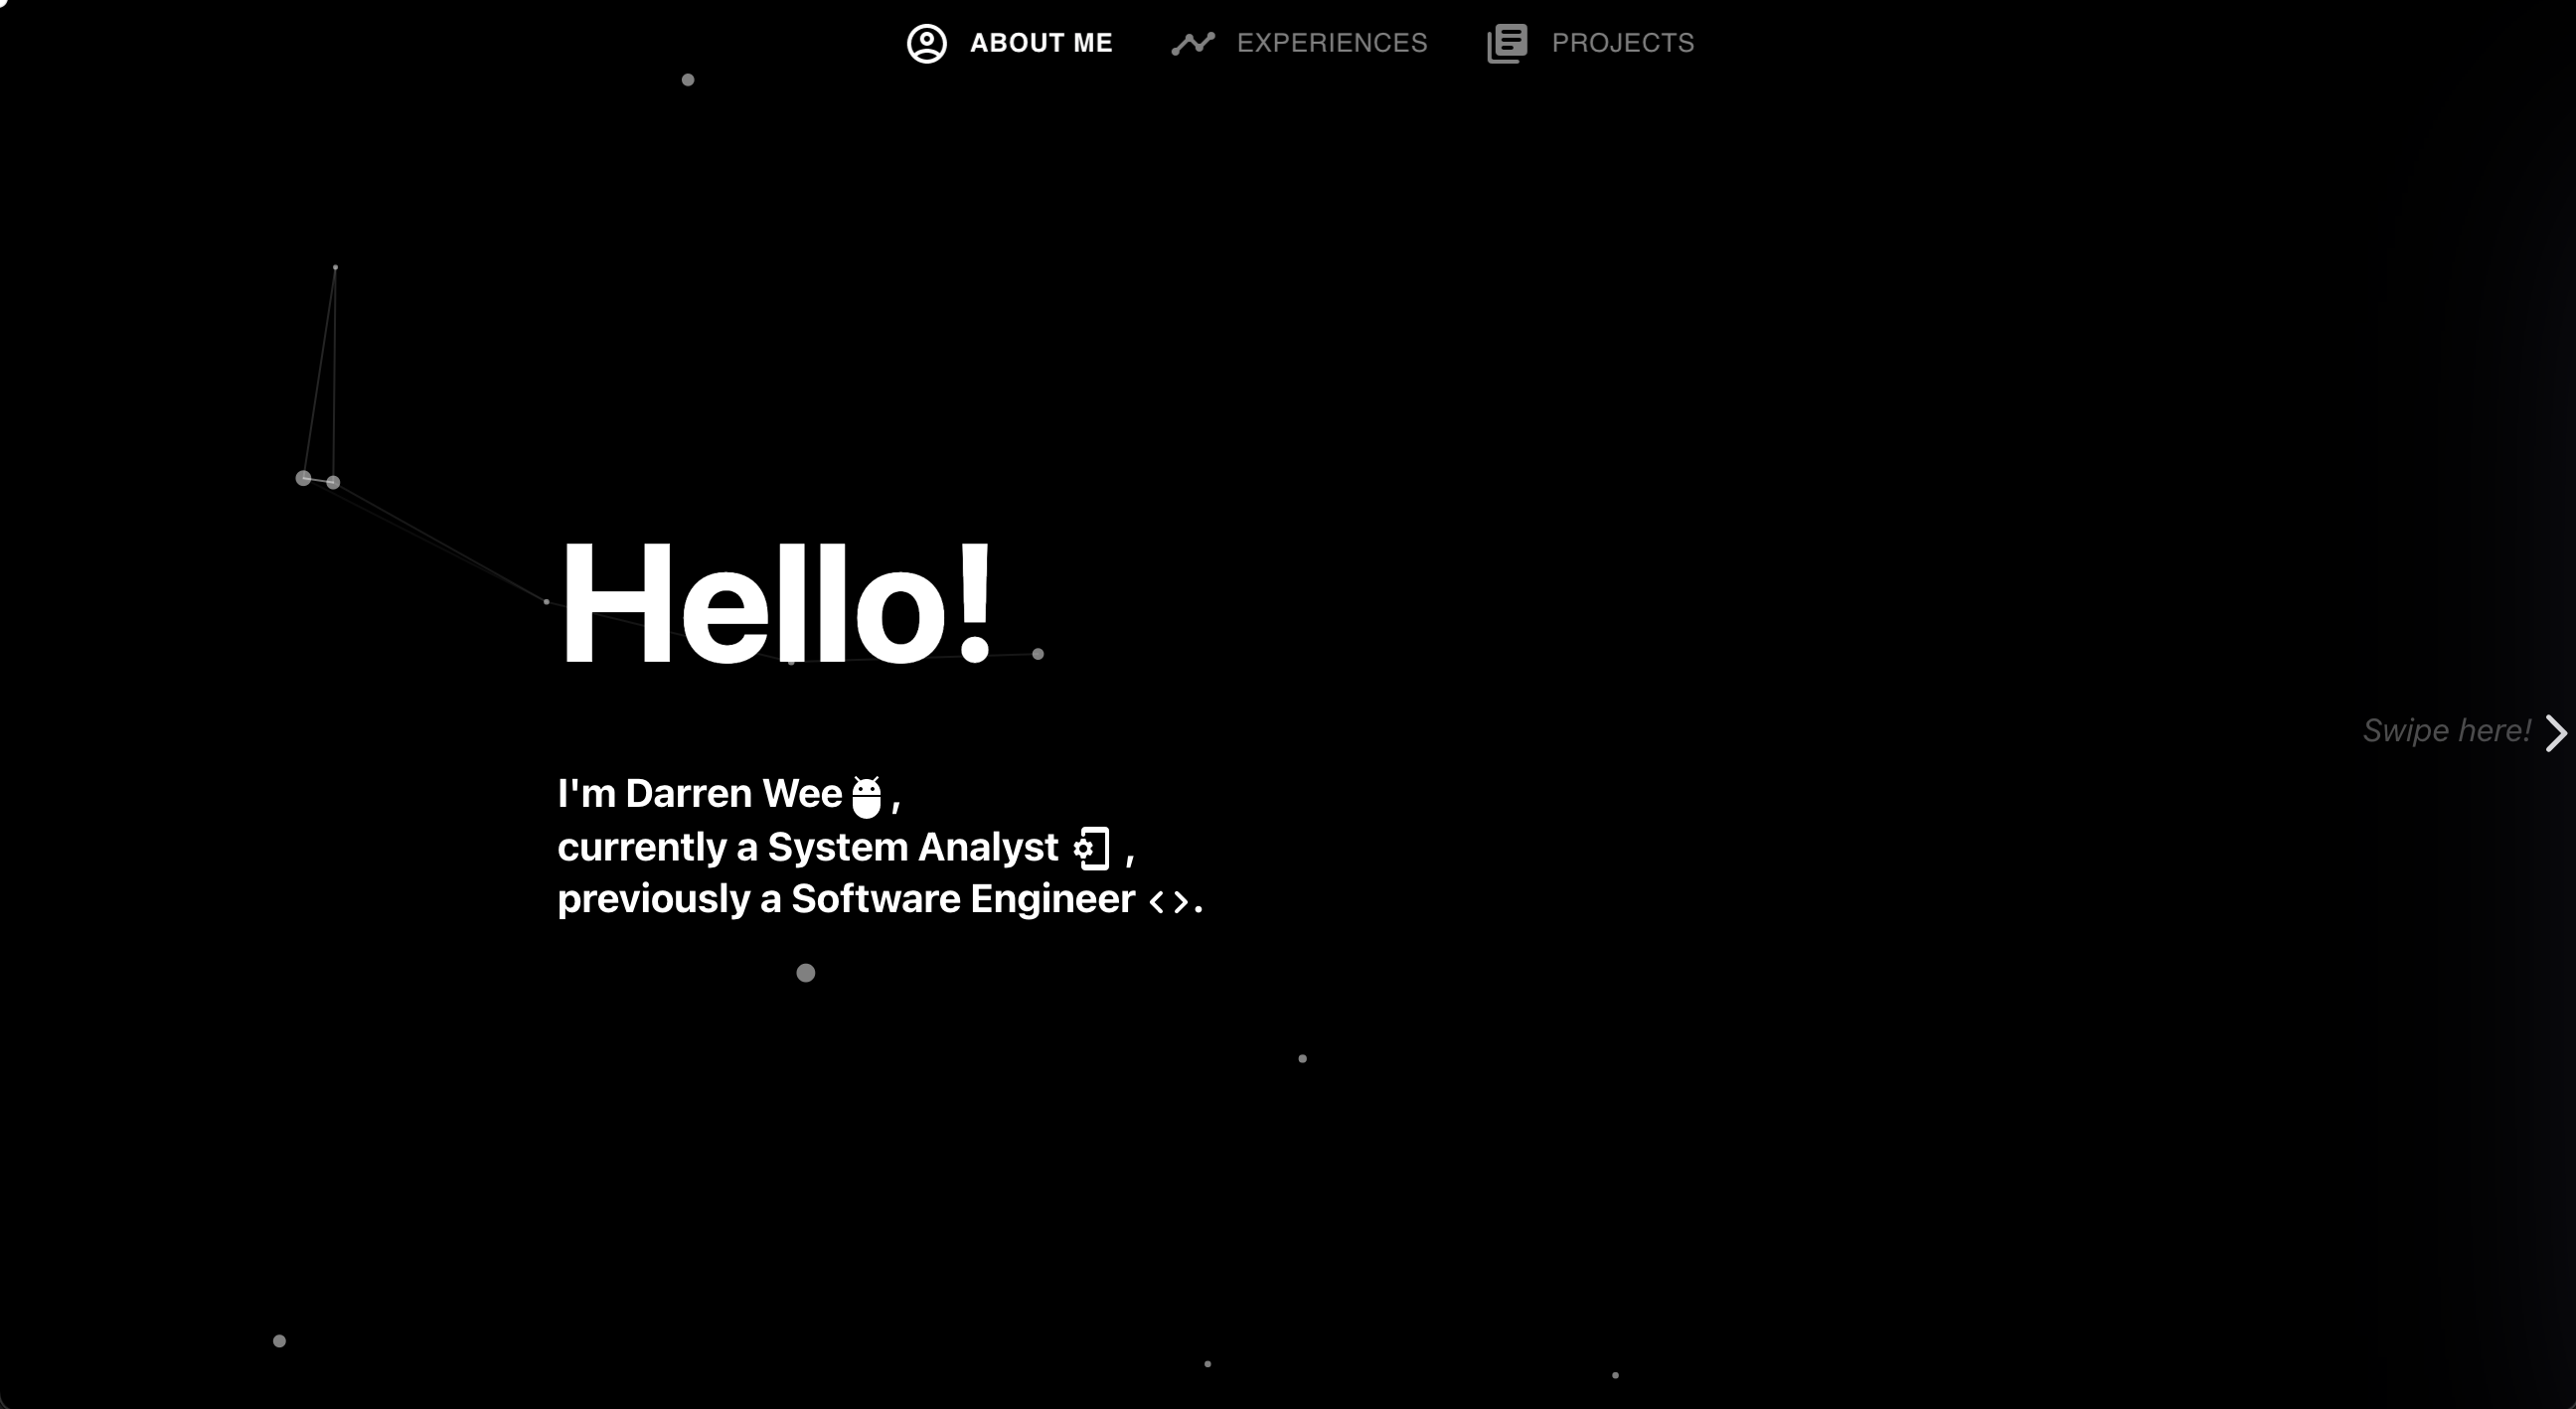Select the ABOUT ME tab label
2576x1409 pixels.
click(x=1040, y=43)
